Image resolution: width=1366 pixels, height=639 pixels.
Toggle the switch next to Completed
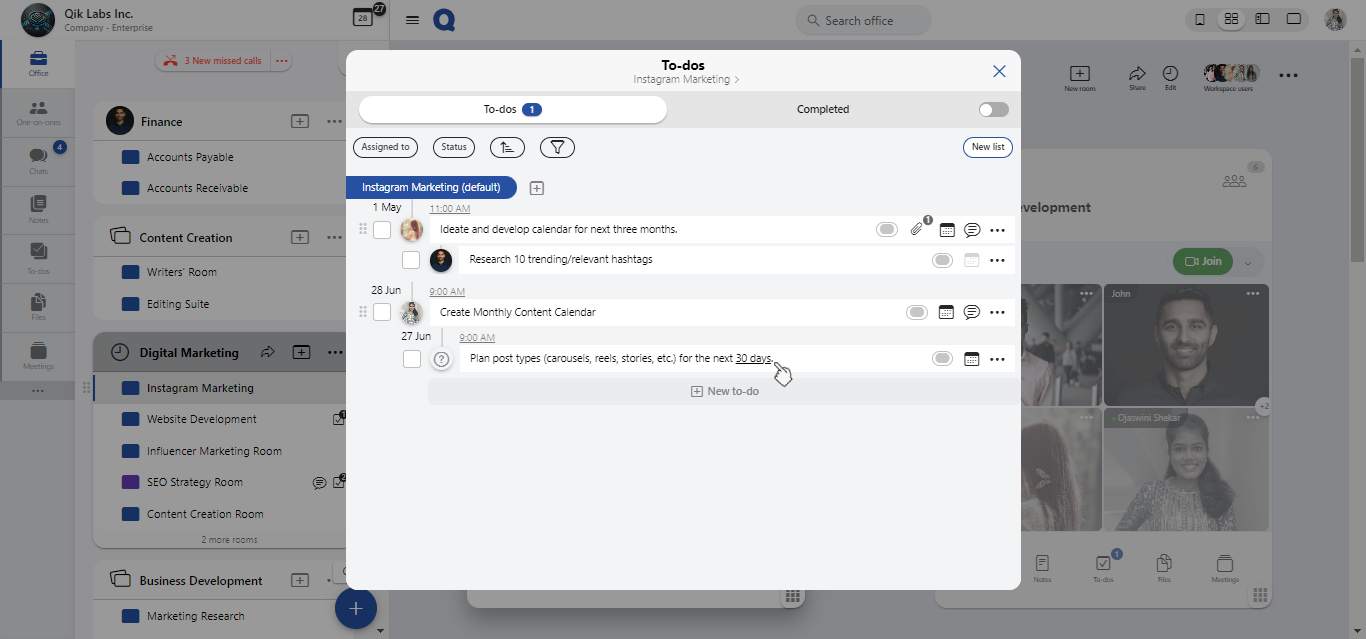(993, 110)
